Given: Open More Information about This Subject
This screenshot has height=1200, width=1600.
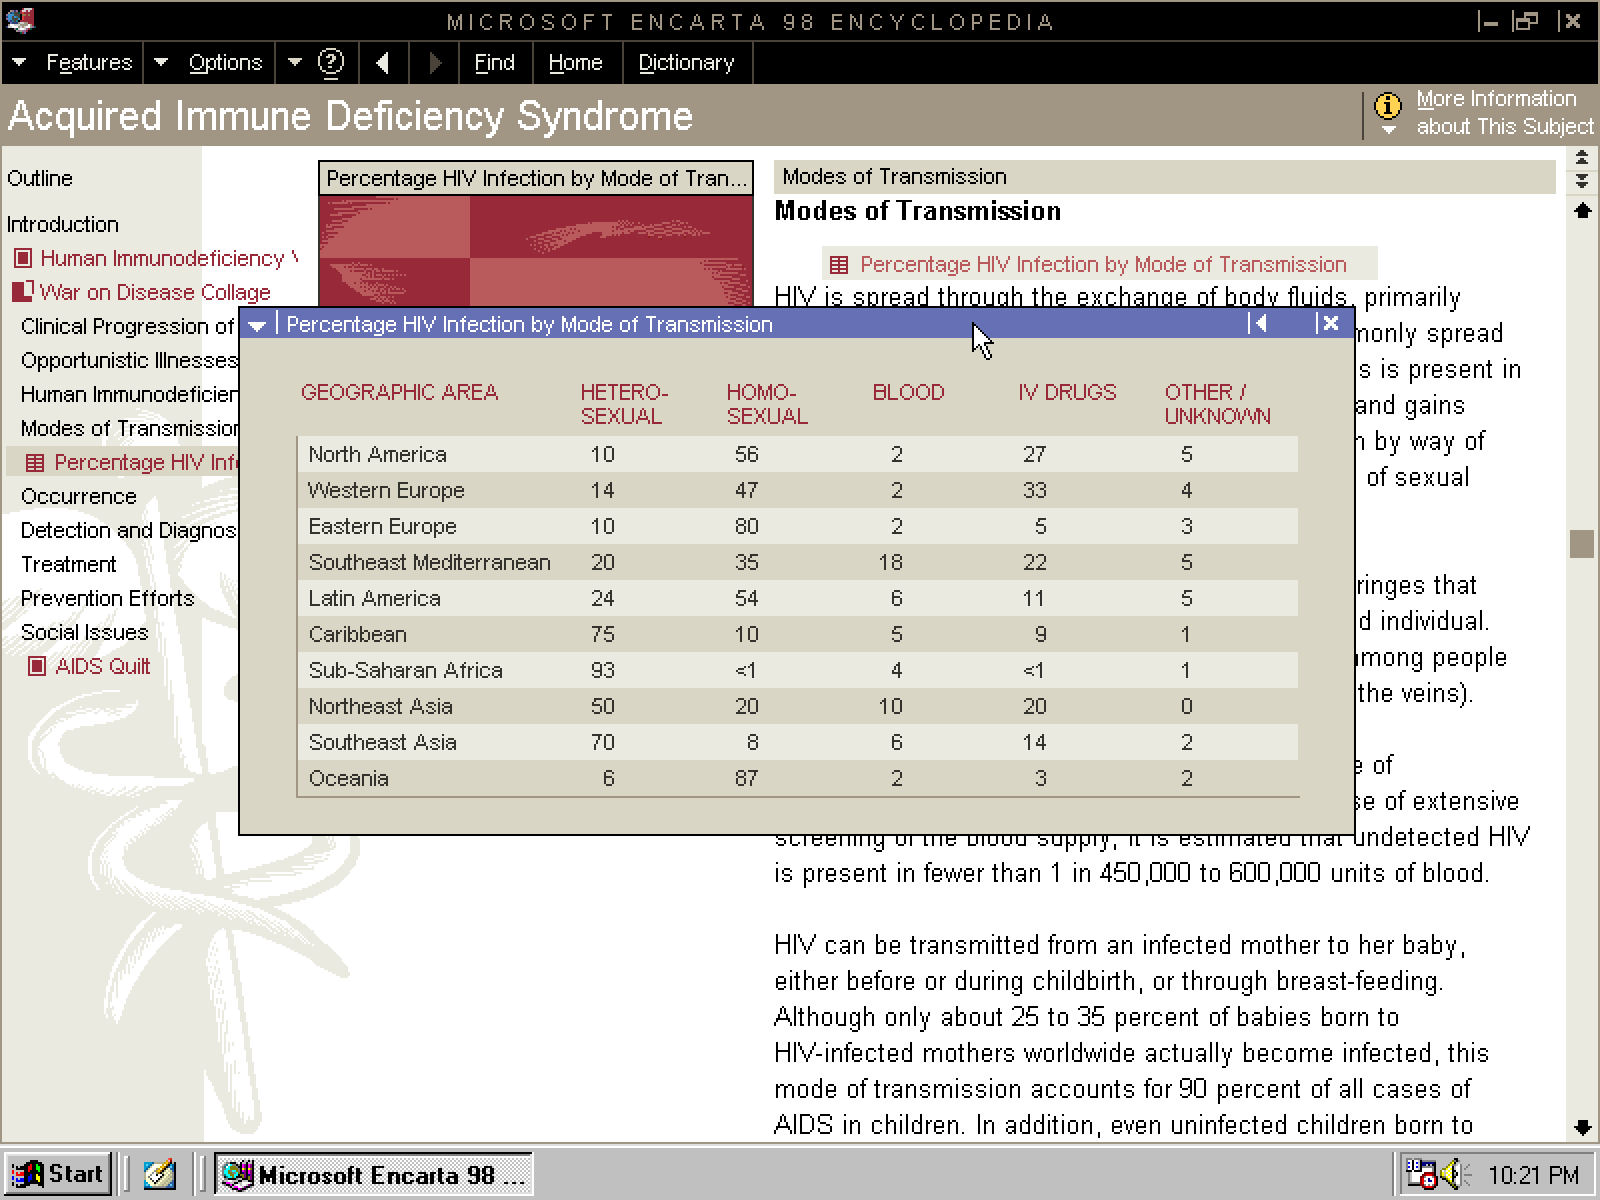Looking at the screenshot, I should [x=1505, y=113].
